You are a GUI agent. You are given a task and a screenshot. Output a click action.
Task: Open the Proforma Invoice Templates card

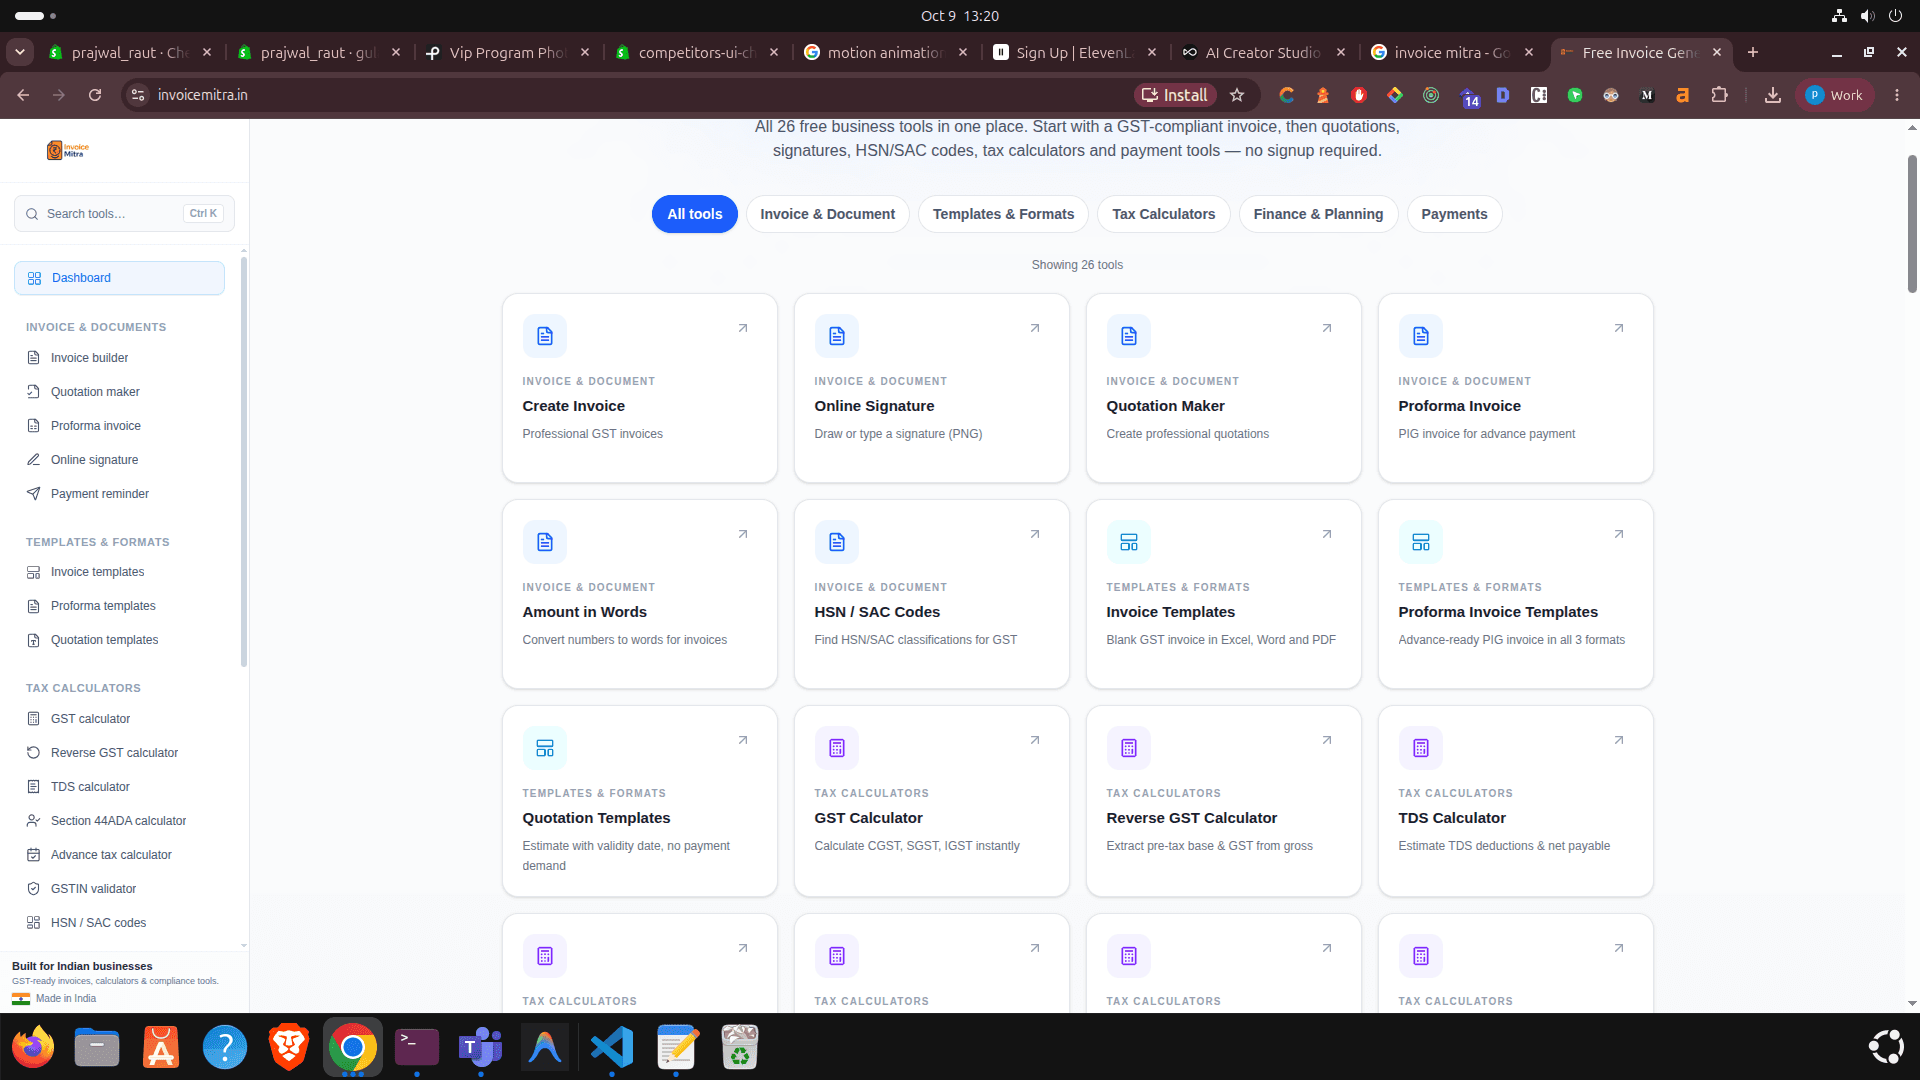(x=1516, y=594)
